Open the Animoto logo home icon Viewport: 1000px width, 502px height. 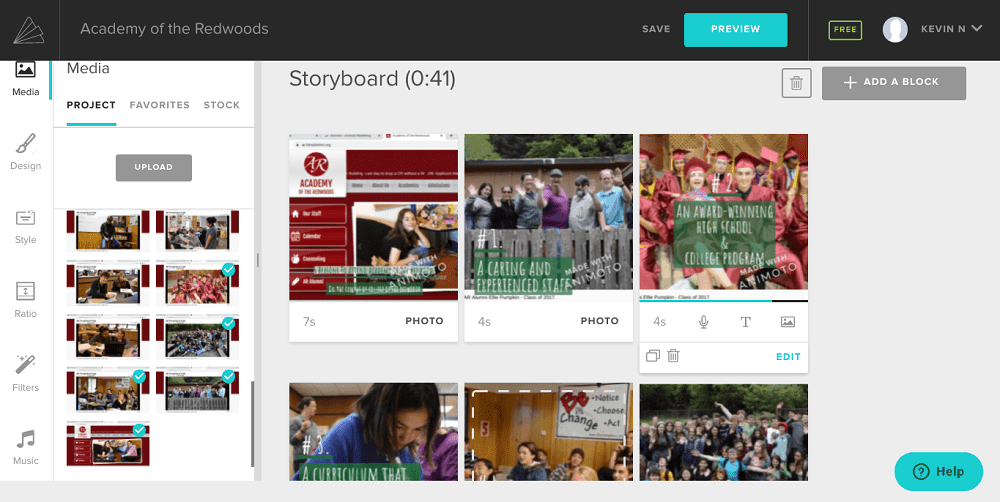[29, 30]
